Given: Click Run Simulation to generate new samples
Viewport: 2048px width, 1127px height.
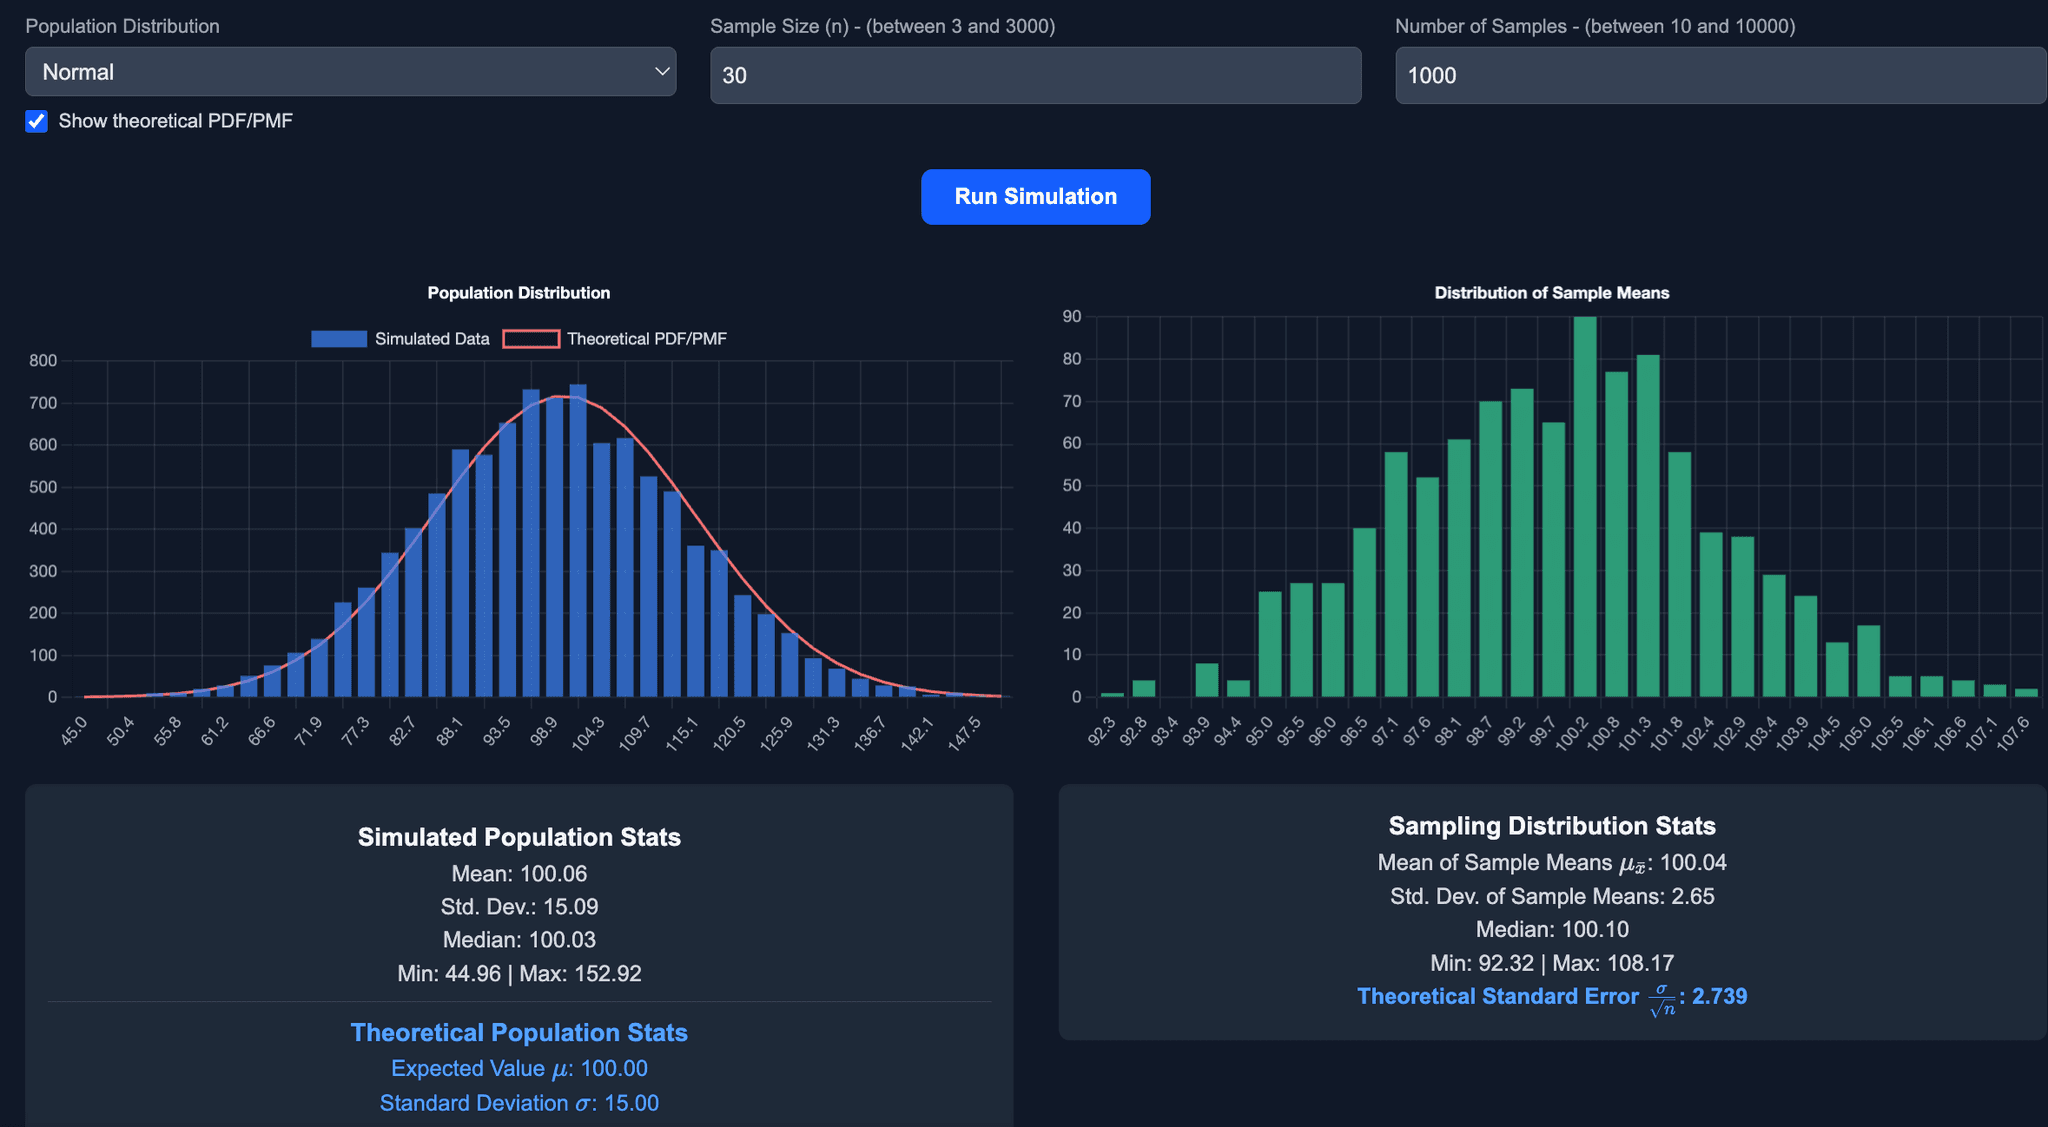Looking at the screenshot, I should coord(1035,196).
